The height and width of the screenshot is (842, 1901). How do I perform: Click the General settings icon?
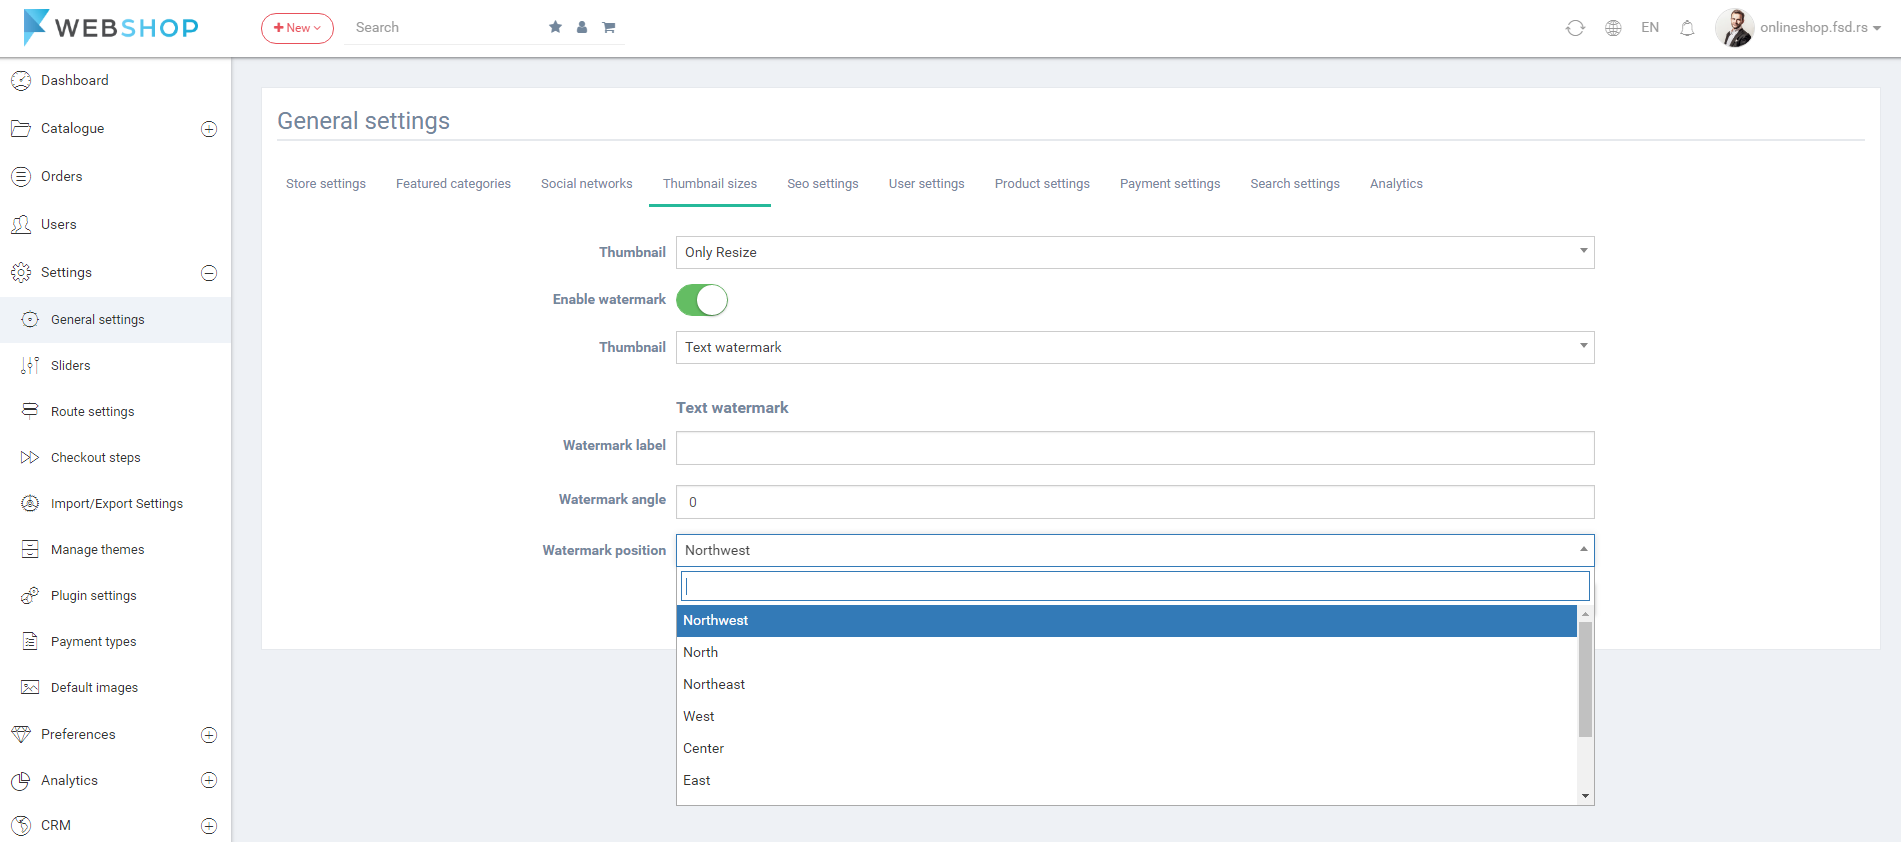point(31,320)
